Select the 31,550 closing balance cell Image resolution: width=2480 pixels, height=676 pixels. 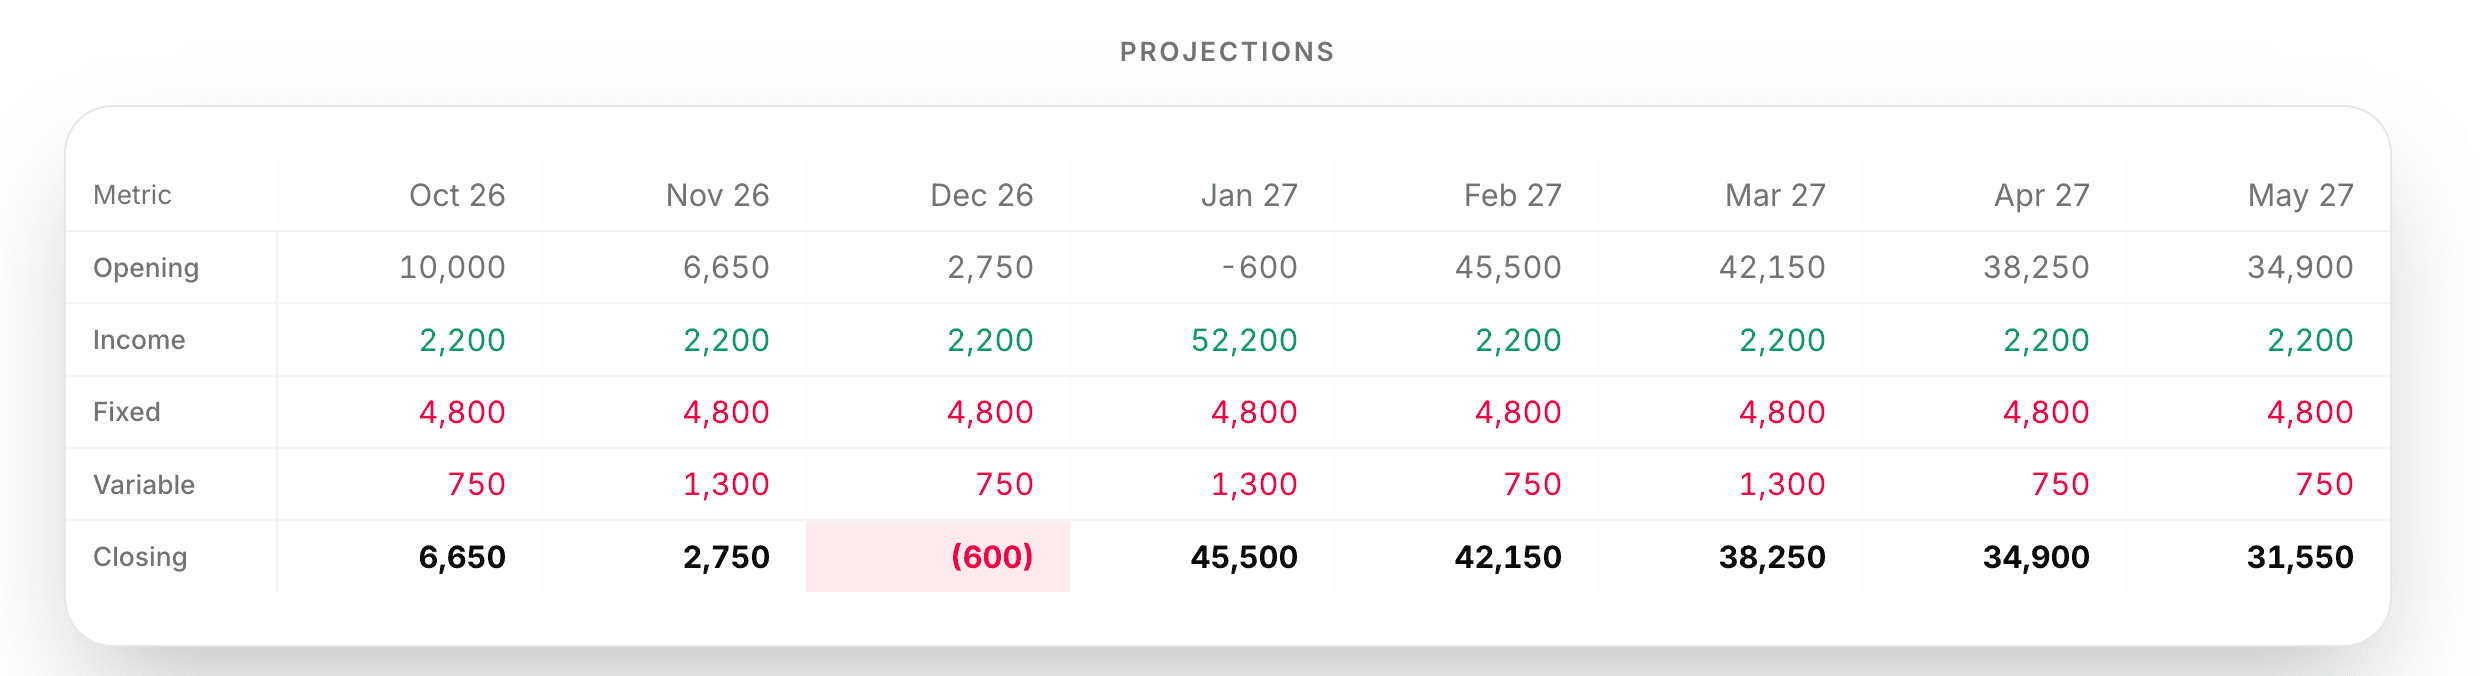[x=2300, y=557]
